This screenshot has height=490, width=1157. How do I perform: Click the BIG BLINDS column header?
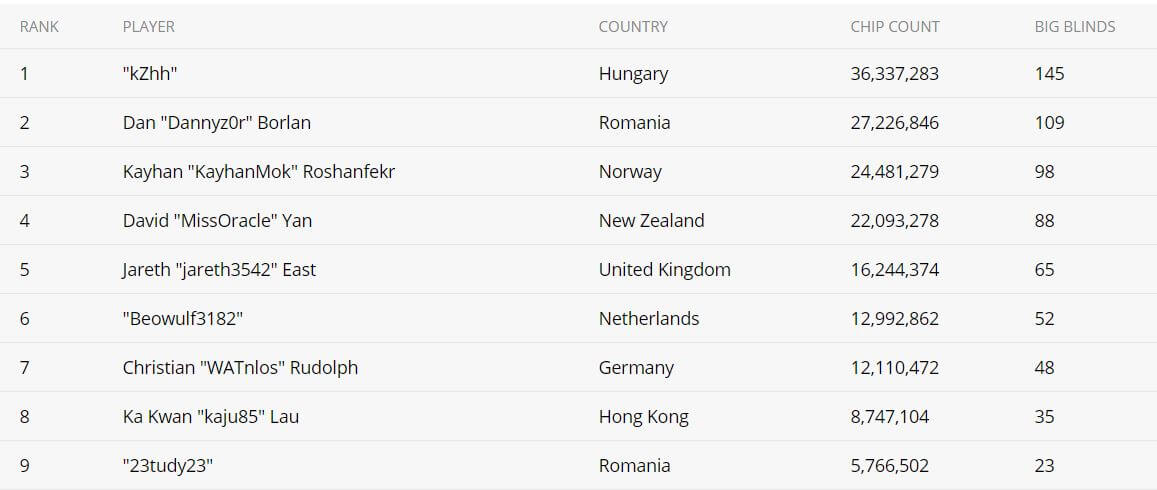[x=1075, y=27]
